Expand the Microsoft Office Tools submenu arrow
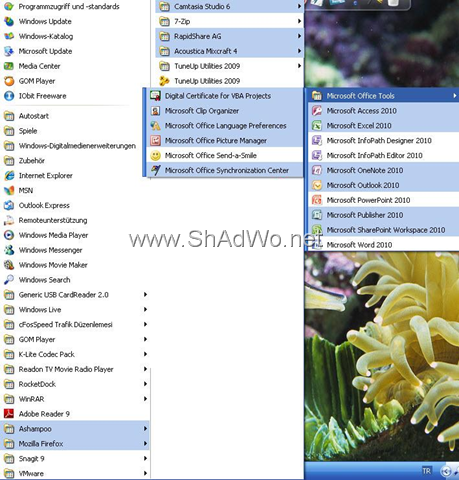This screenshot has width=459, height=480. point(454,96)
